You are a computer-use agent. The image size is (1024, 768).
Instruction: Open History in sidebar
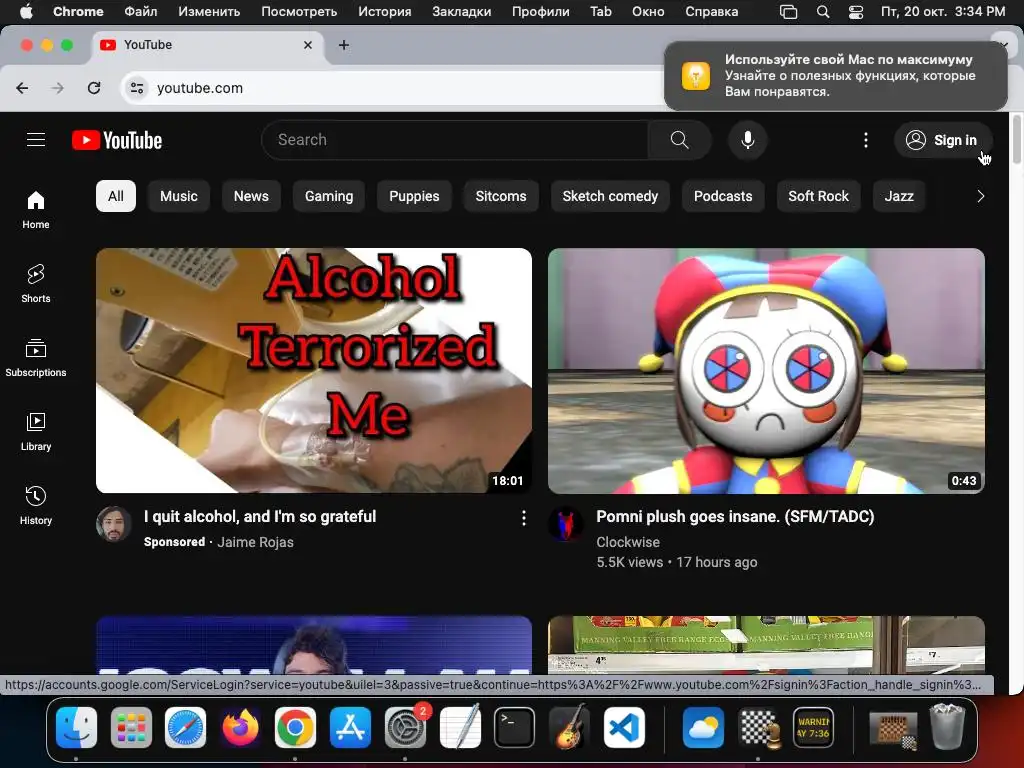tap(36, 505)
